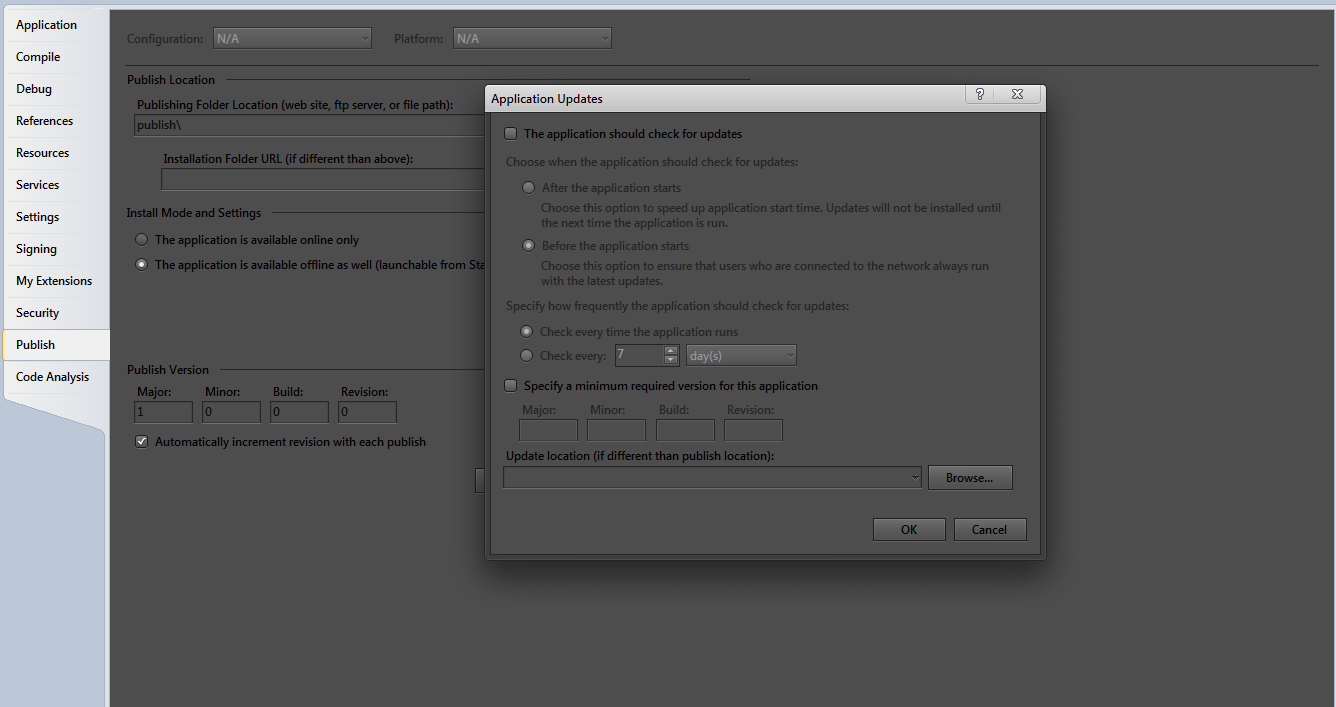This screenshot has width=1336, height=707.
Task: Click the Browse... button
Action: 970,478
